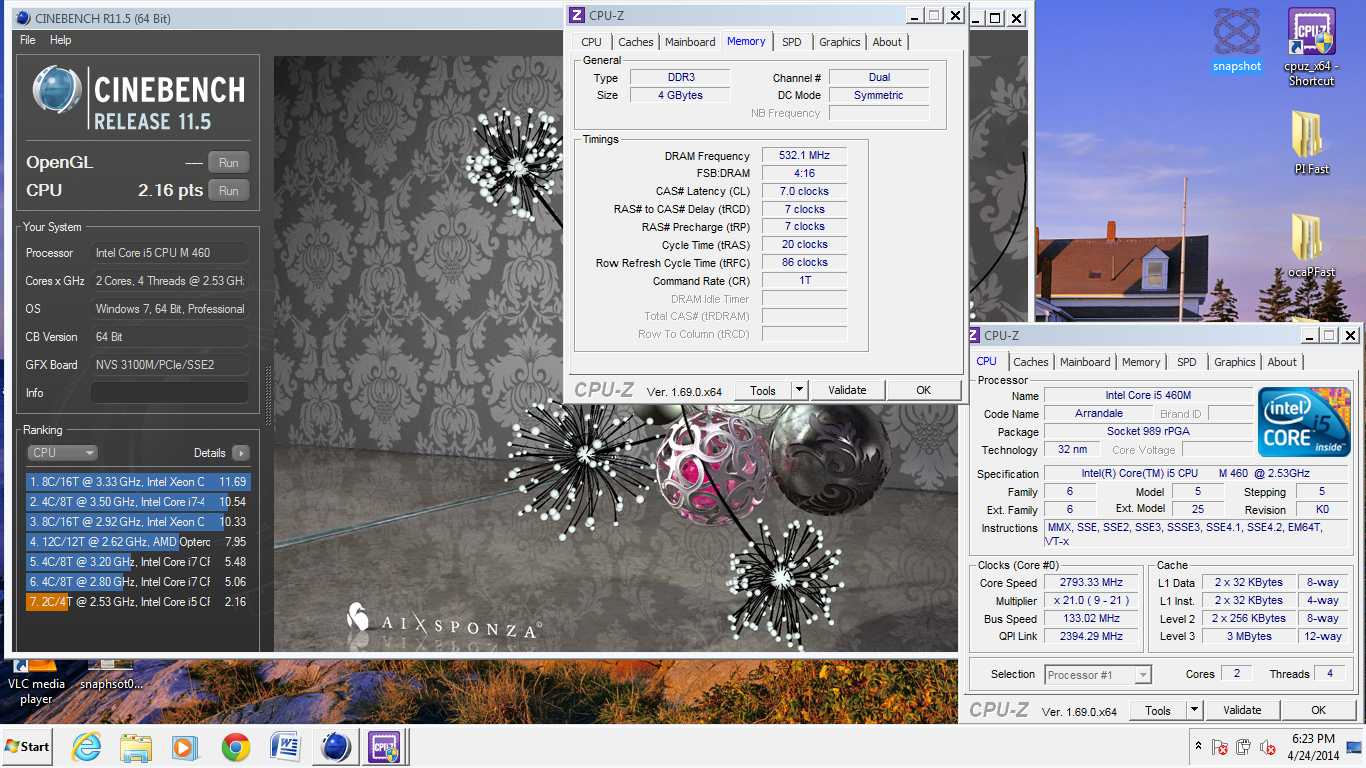This screenshot has width=1366, height=768.
Task: Click the Action Center flag tray icon
Action: [x=1220, y=747]
